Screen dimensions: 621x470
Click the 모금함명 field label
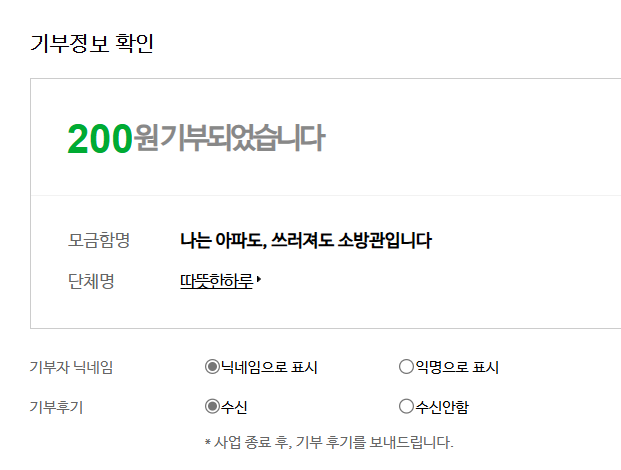coord(99,240)
